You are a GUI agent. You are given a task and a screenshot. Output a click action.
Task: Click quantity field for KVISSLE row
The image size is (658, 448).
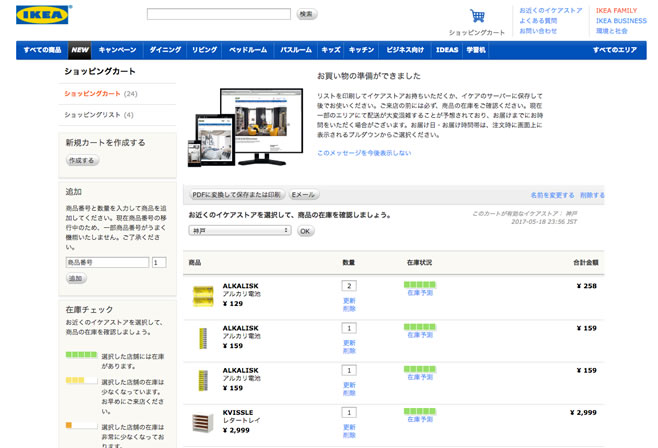[349, 412]
